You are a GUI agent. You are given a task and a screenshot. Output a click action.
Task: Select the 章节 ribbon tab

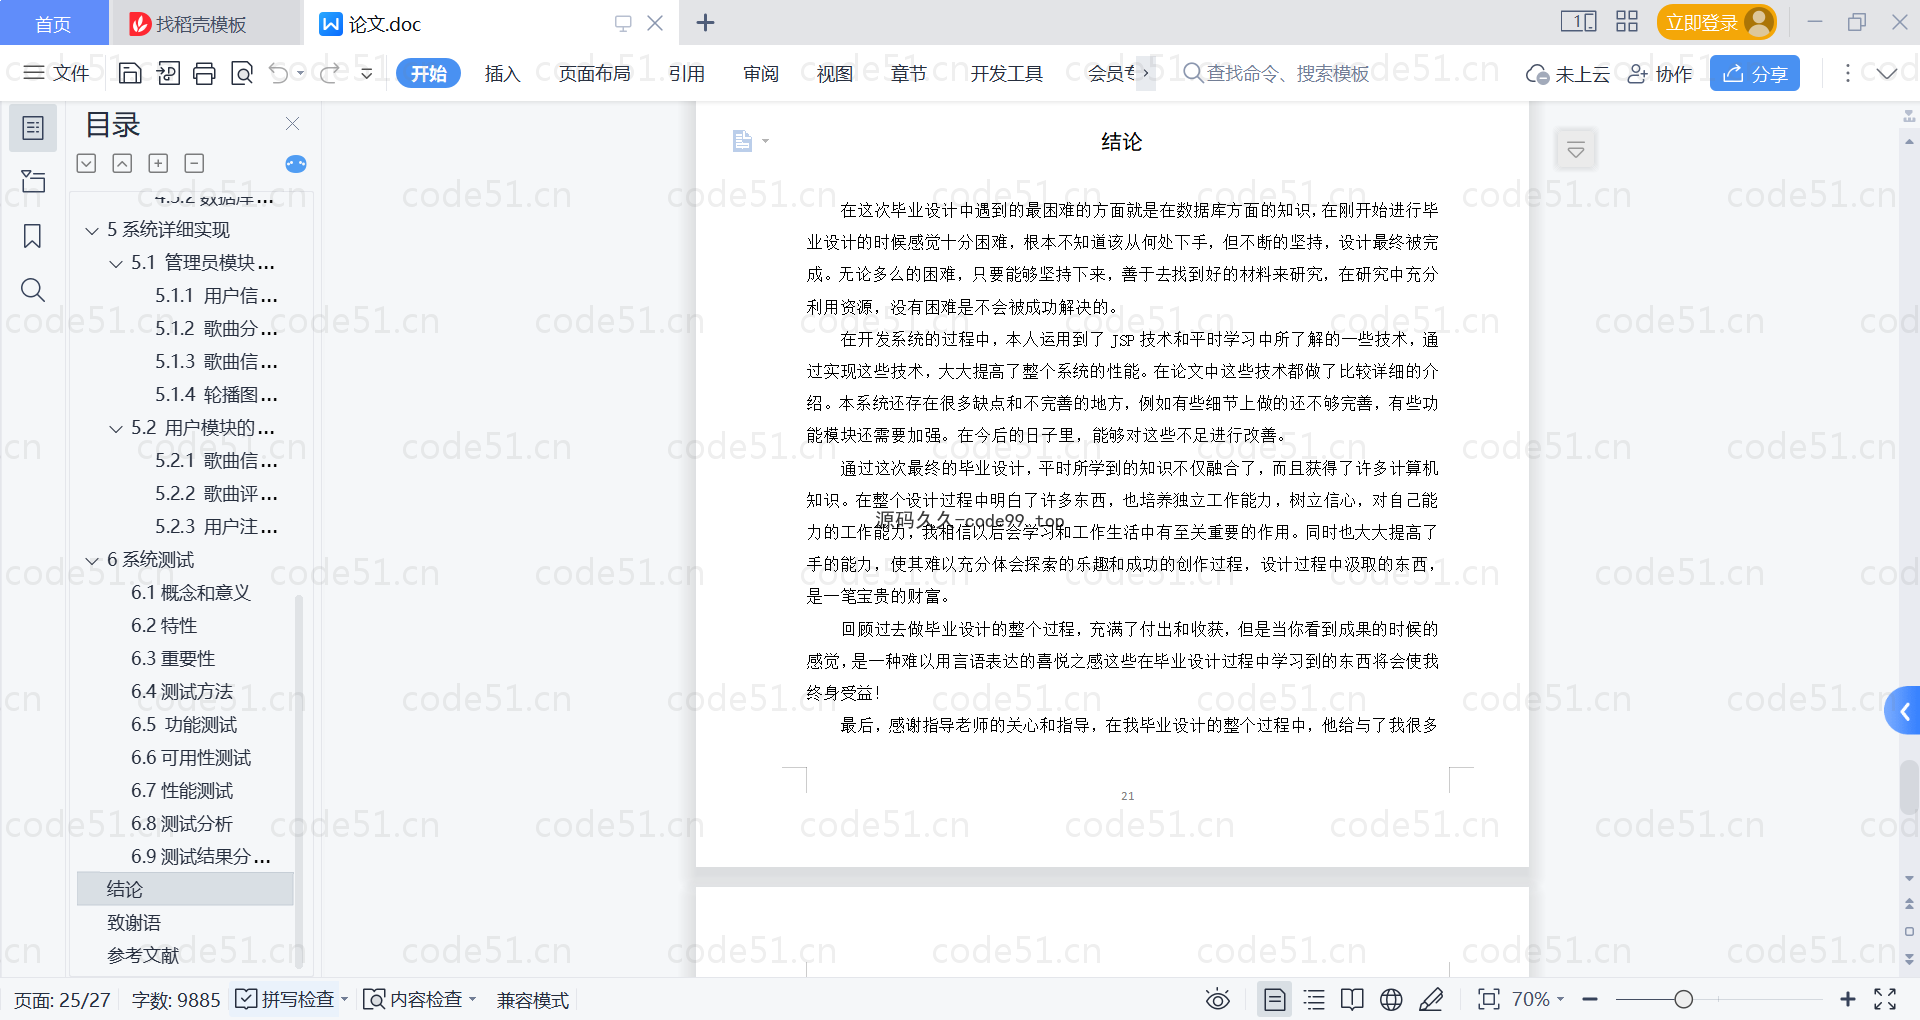coord(909,73)
